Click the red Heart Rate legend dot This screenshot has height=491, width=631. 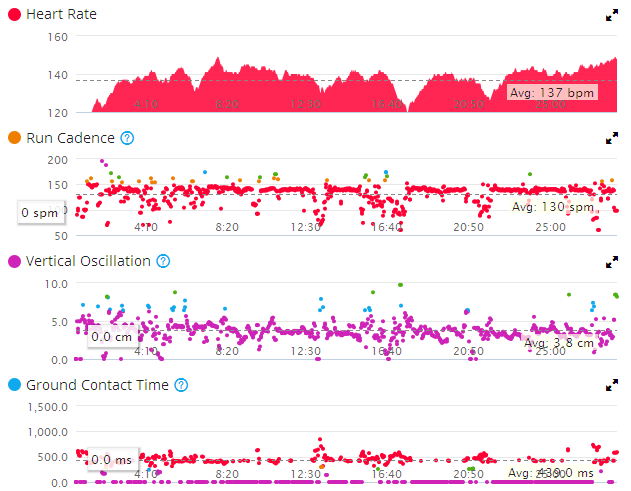[x=14, y=14]
